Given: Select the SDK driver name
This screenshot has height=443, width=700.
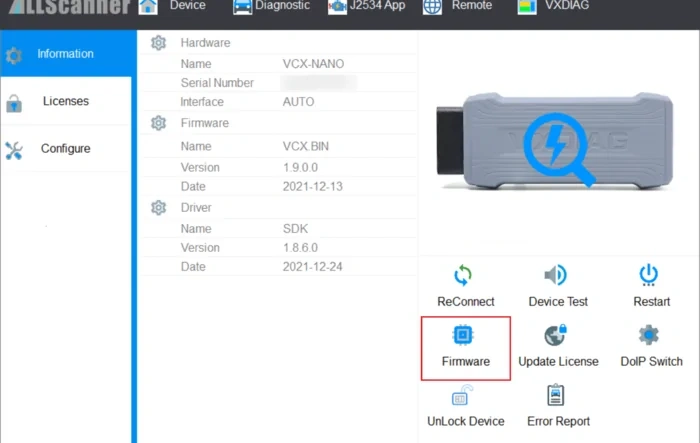Looking at the screenshot, I should (295, 229).
